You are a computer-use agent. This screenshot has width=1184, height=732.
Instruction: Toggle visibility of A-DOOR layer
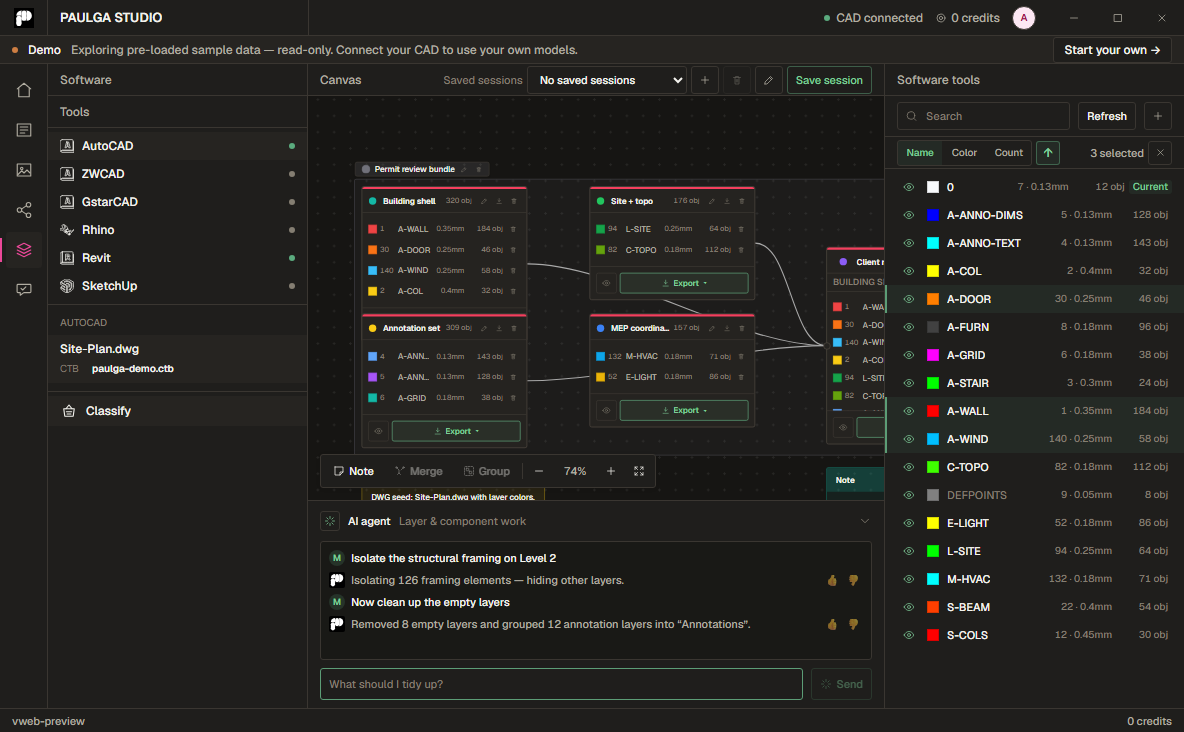pyautogui.click(x=909, y=299)
